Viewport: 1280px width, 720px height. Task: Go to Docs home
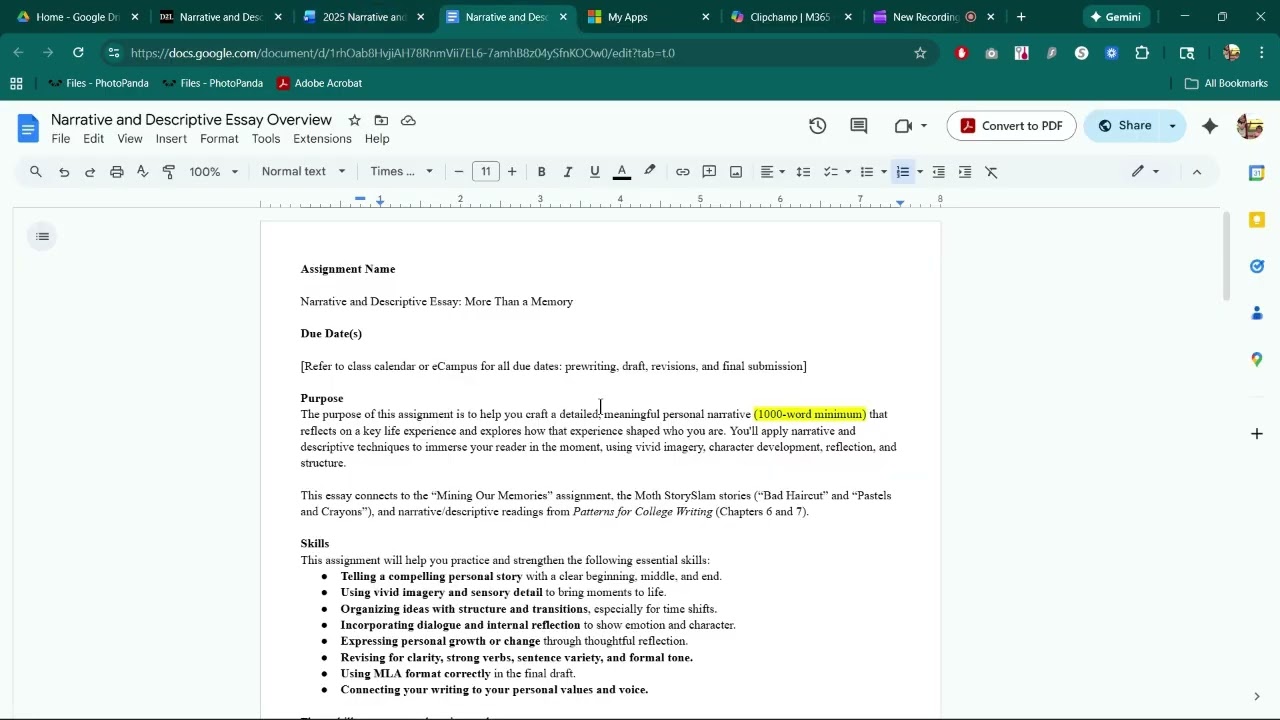coord(28,128)
